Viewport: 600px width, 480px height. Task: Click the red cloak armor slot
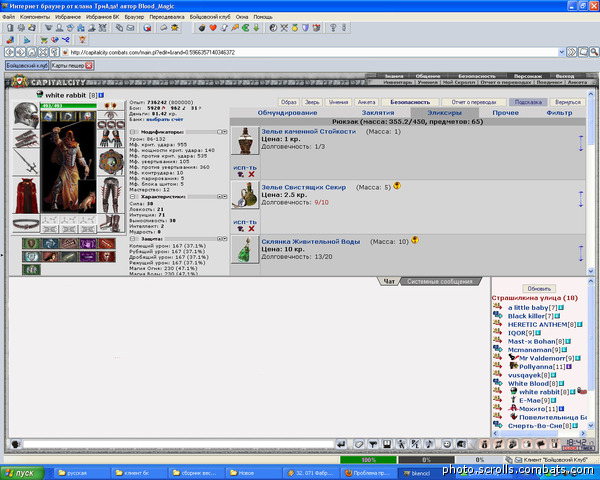[26, 196]
